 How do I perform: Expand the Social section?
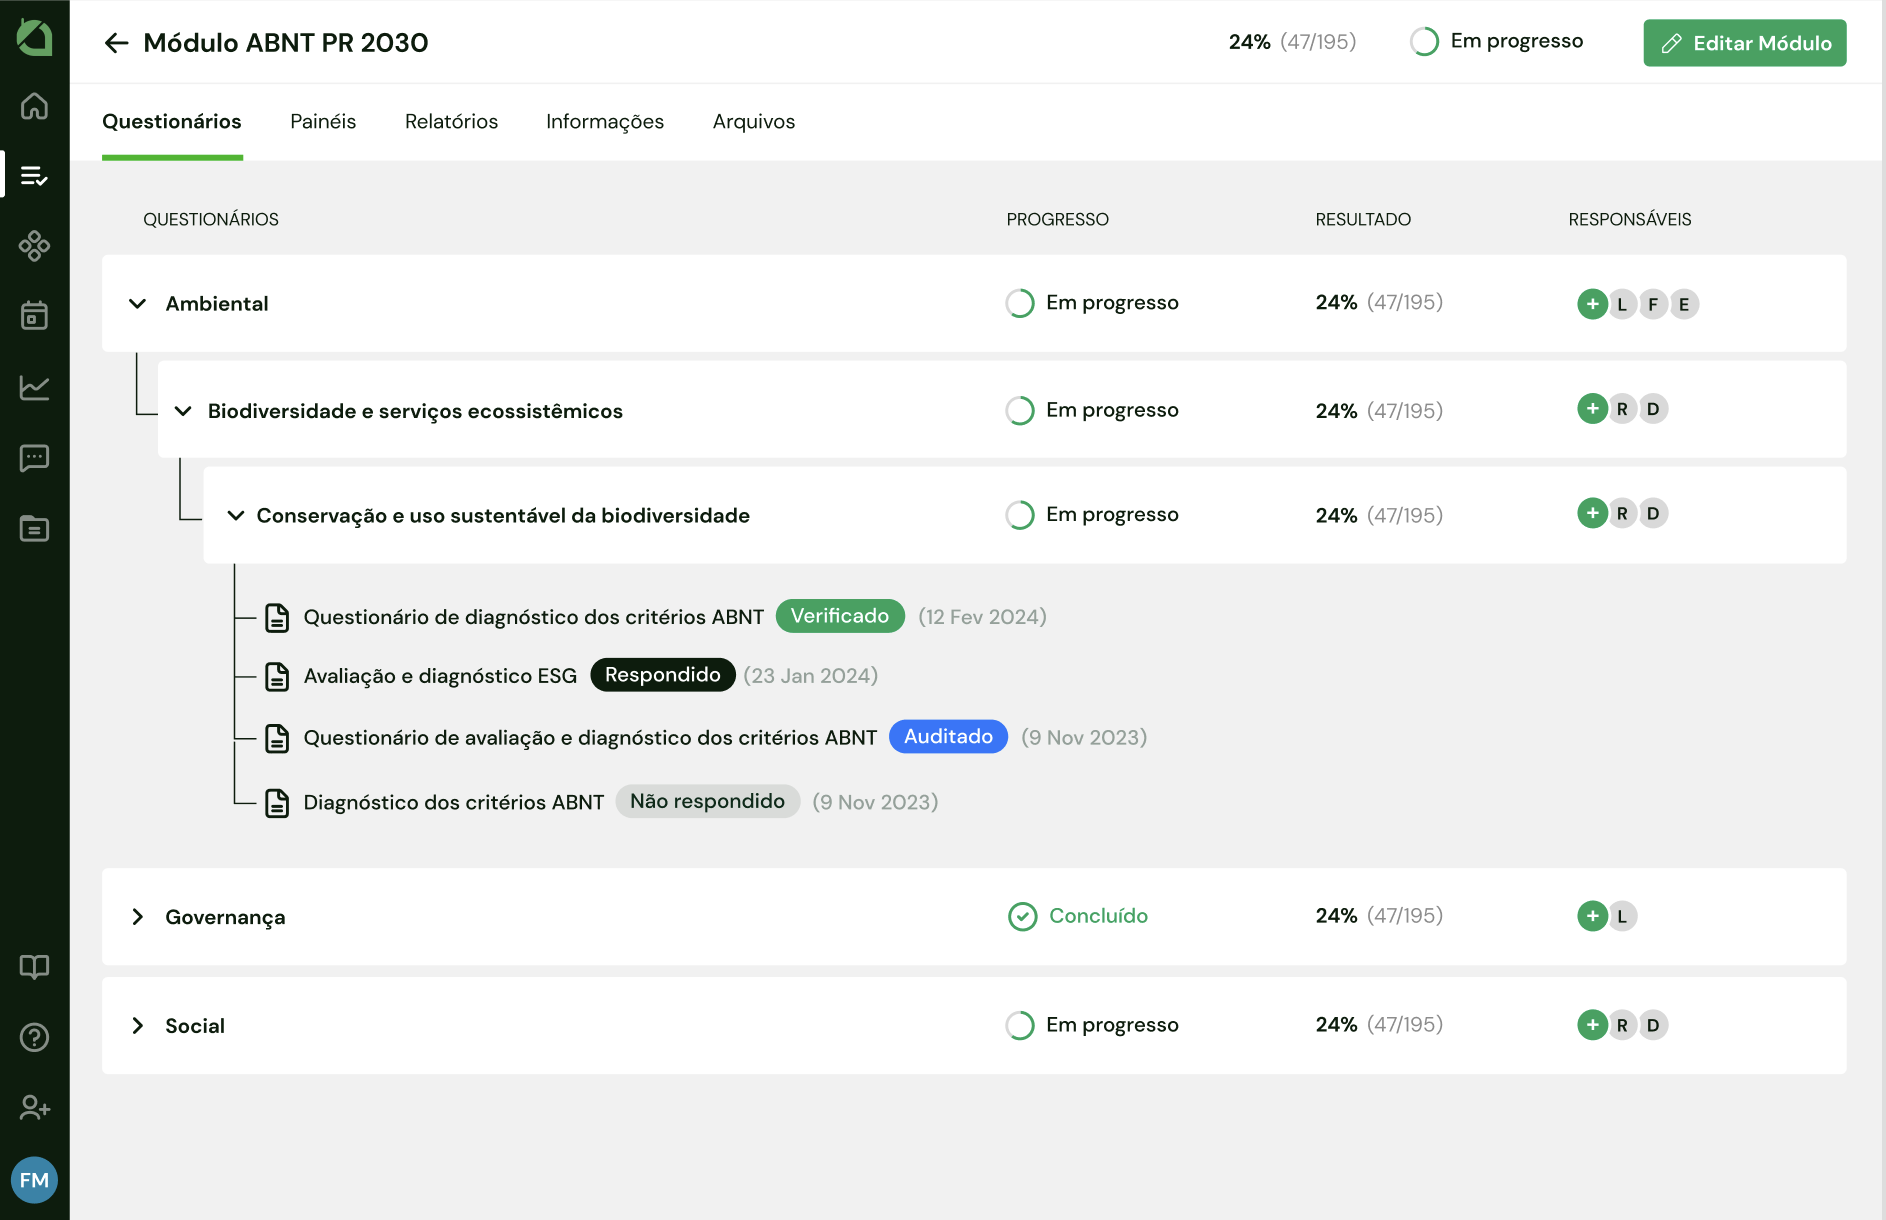click(x=138, y=1026)
